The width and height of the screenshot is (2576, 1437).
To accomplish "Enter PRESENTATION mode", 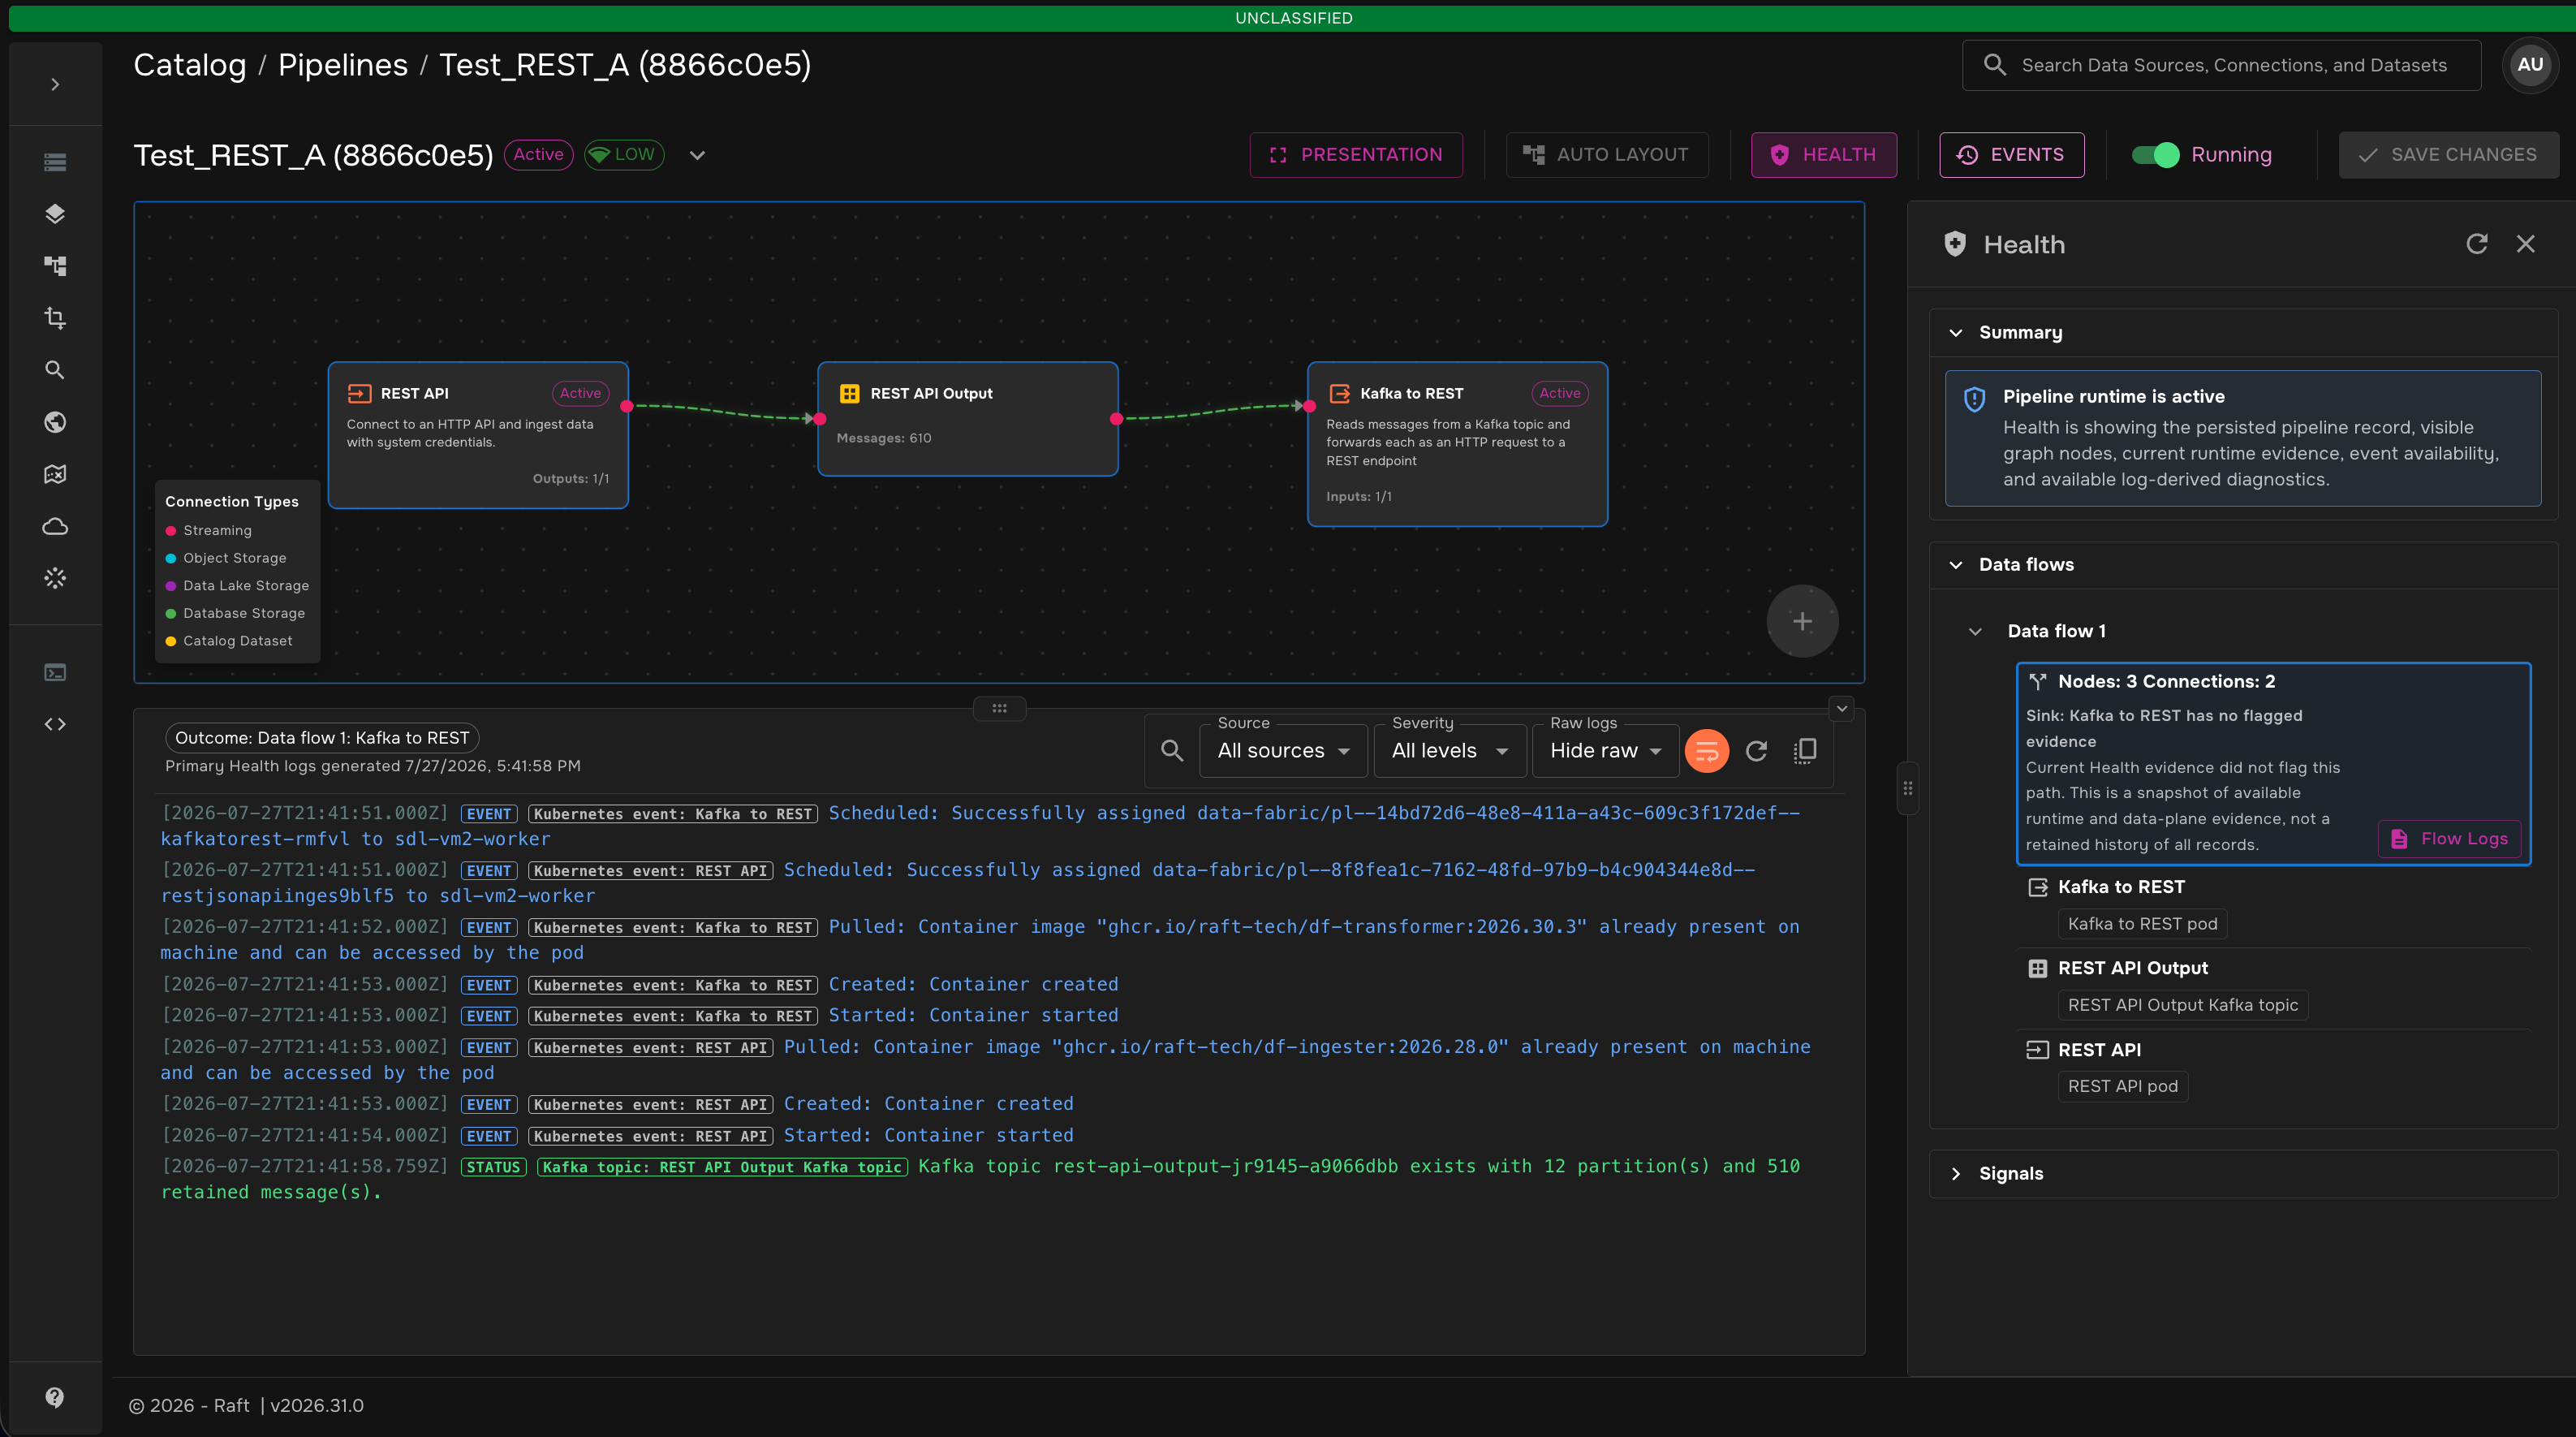I will 1356,155.
